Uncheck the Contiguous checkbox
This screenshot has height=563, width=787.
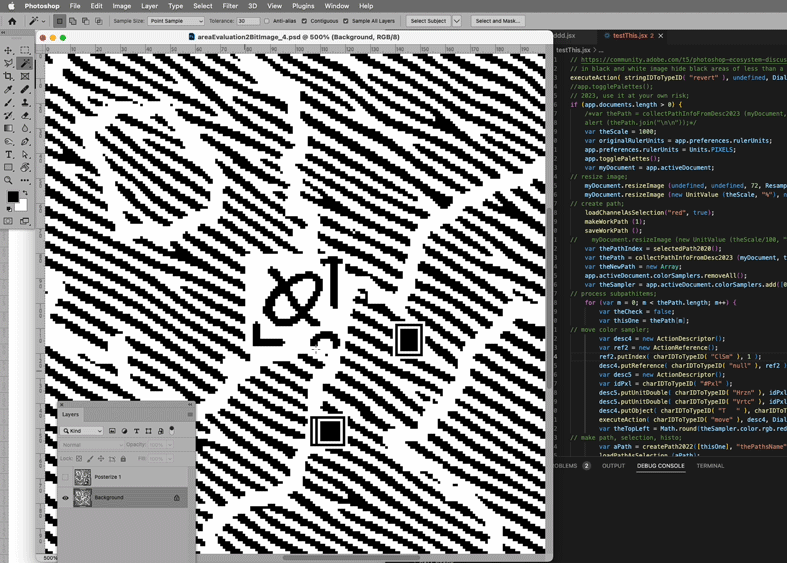tap(304, 21)
